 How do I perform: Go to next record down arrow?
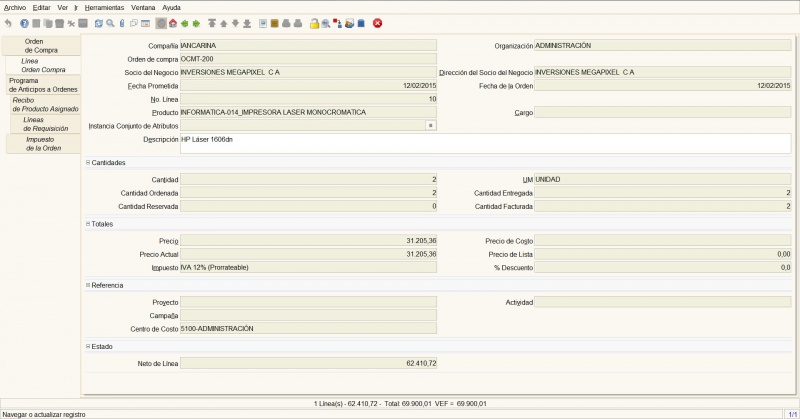coord(235,23)
